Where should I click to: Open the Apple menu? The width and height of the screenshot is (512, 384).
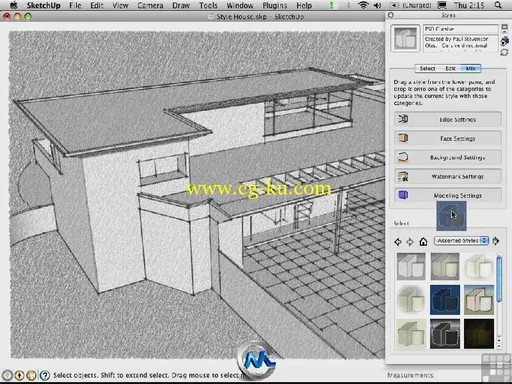(13, 5)
